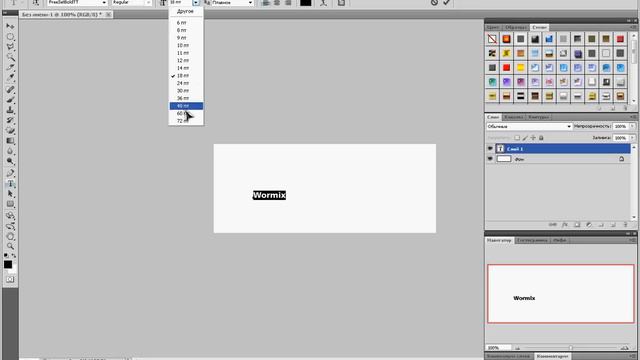
Task: Select the Horizontal Type tool
Action: click(x=10, y=184)
